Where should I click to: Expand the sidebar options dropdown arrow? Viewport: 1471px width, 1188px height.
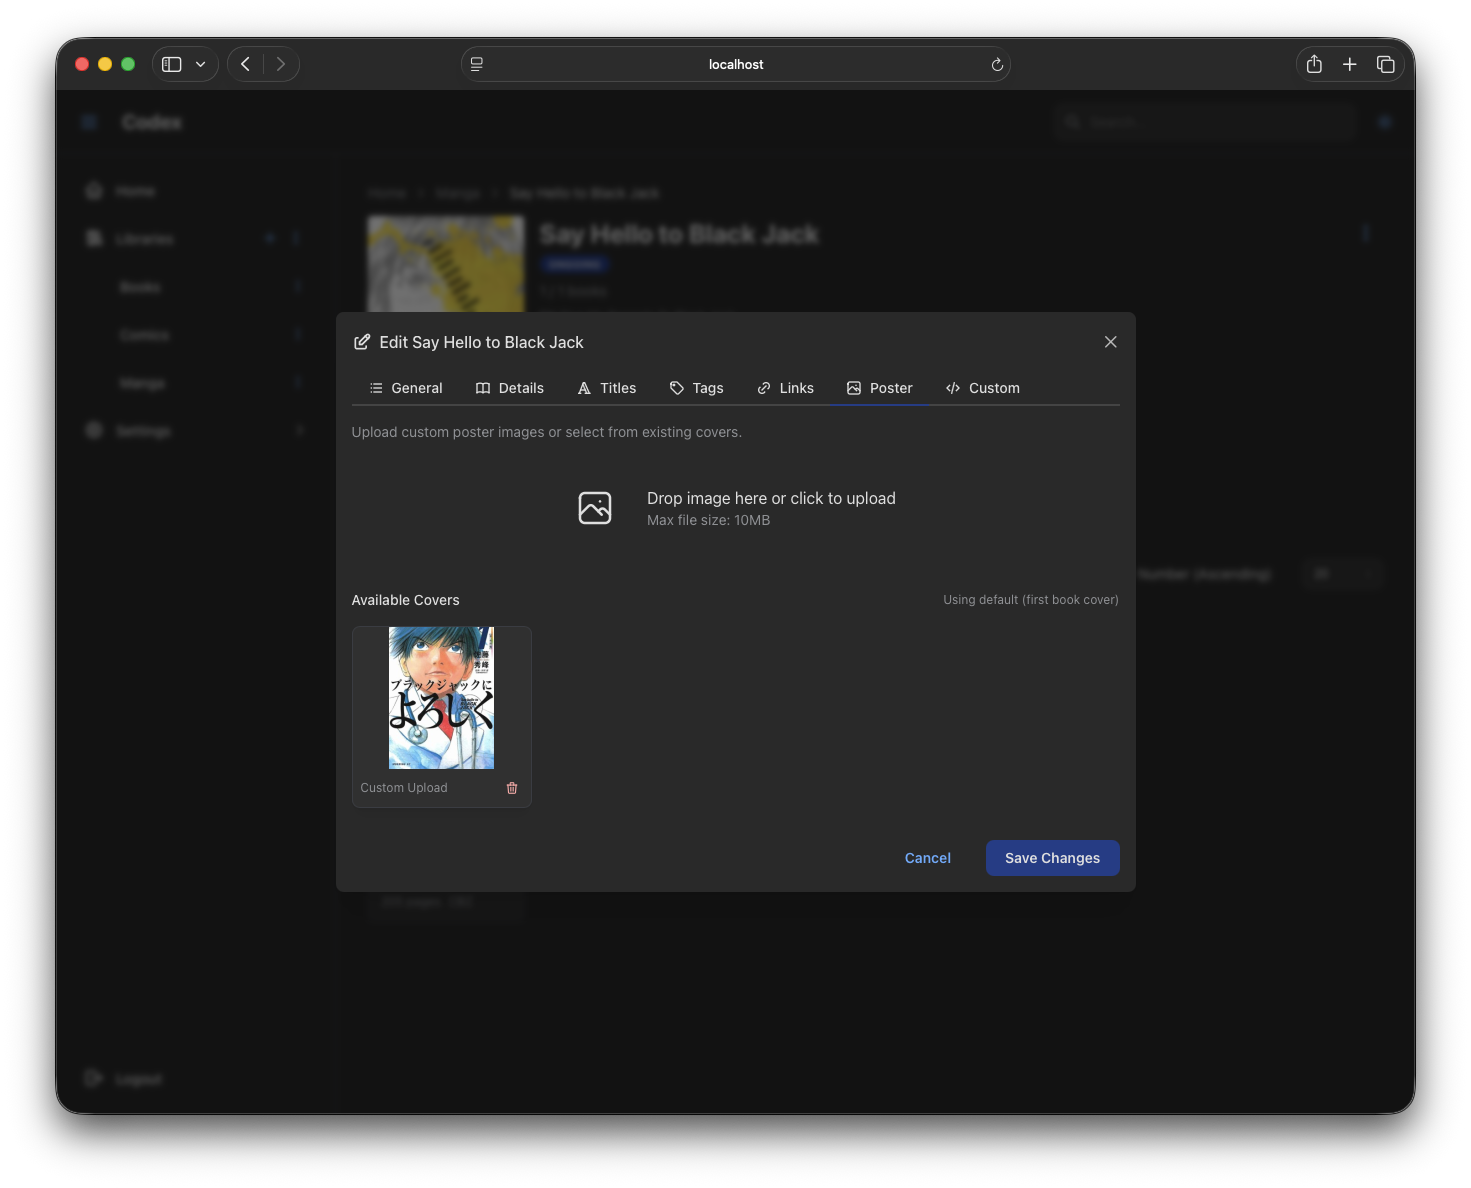click(201, 64)
